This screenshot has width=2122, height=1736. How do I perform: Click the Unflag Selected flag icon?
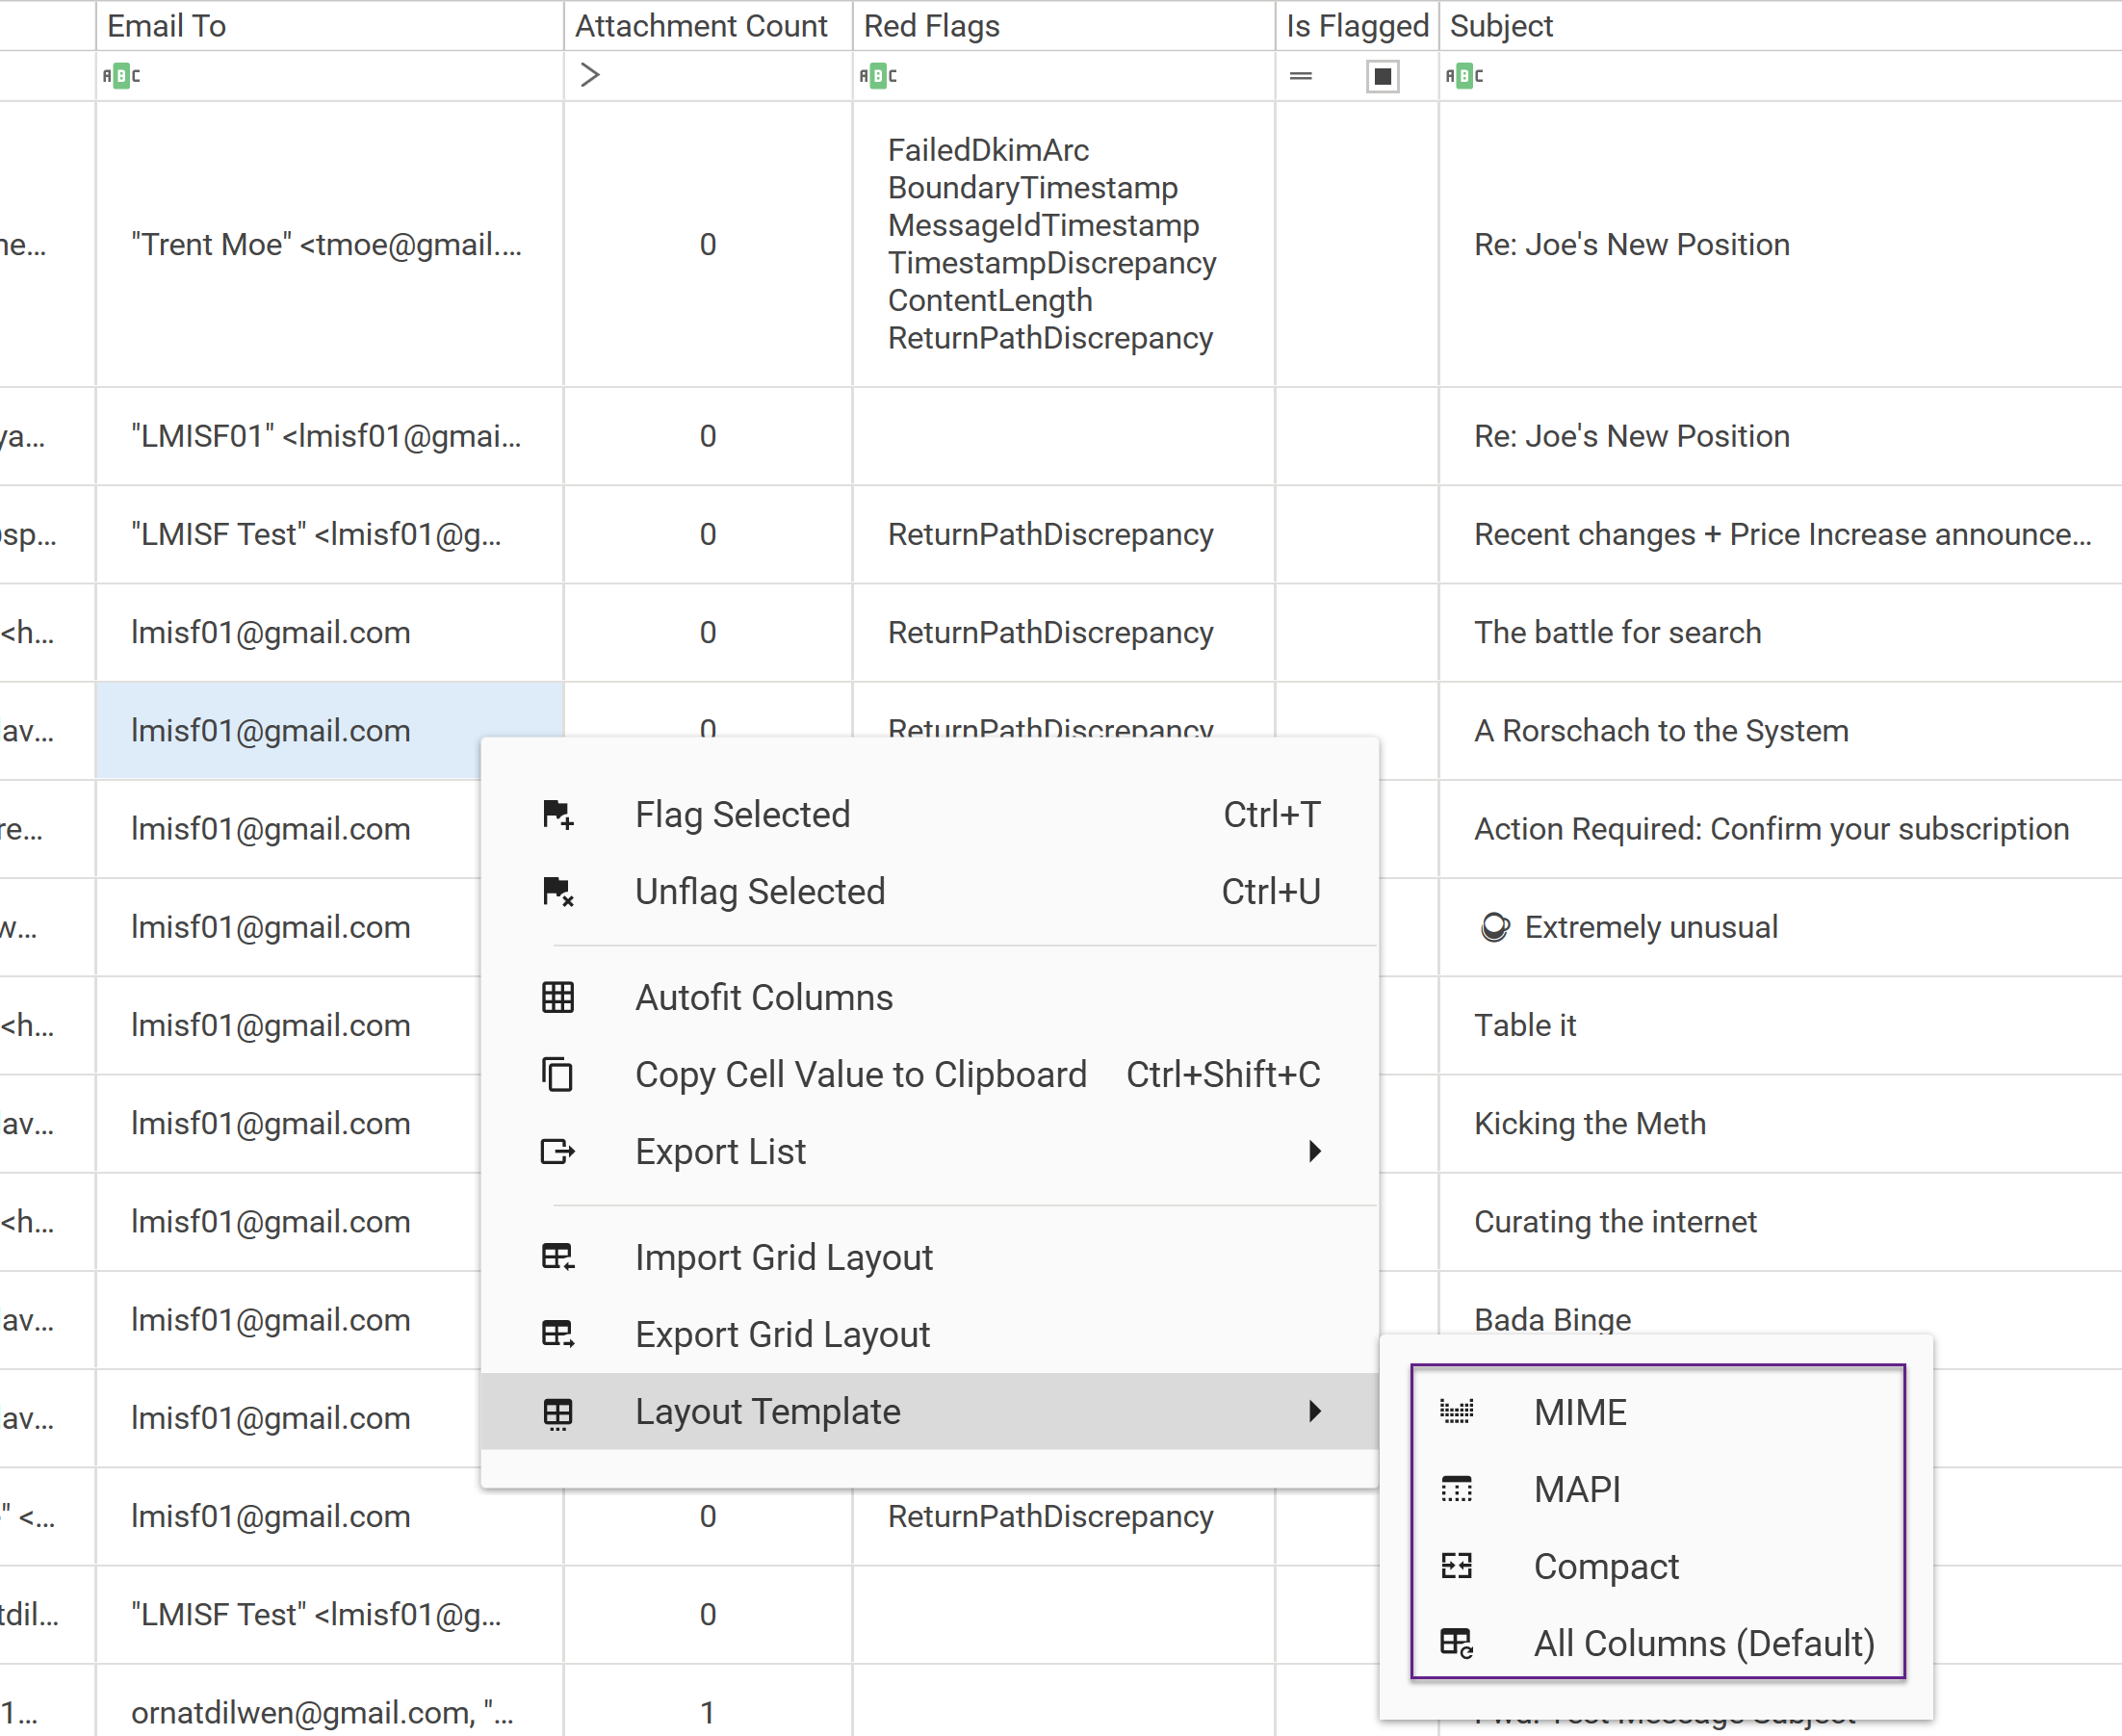[557, 891]
